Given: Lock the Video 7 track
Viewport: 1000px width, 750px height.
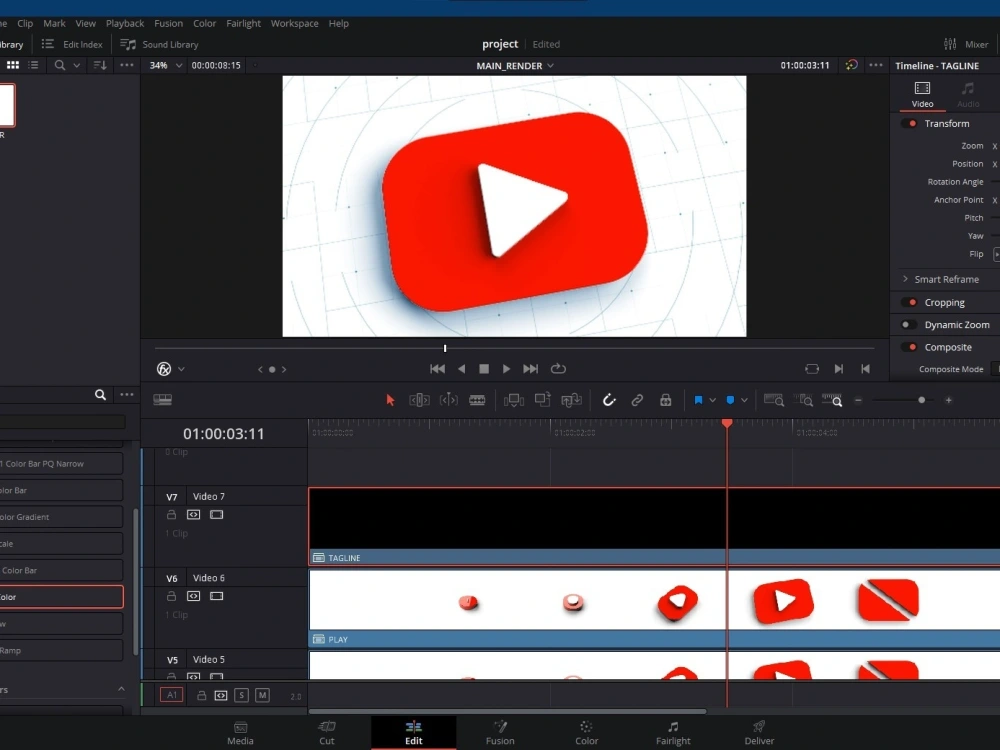Looking at the screenshot, I should pyautogui.click(x=171, y=515).
